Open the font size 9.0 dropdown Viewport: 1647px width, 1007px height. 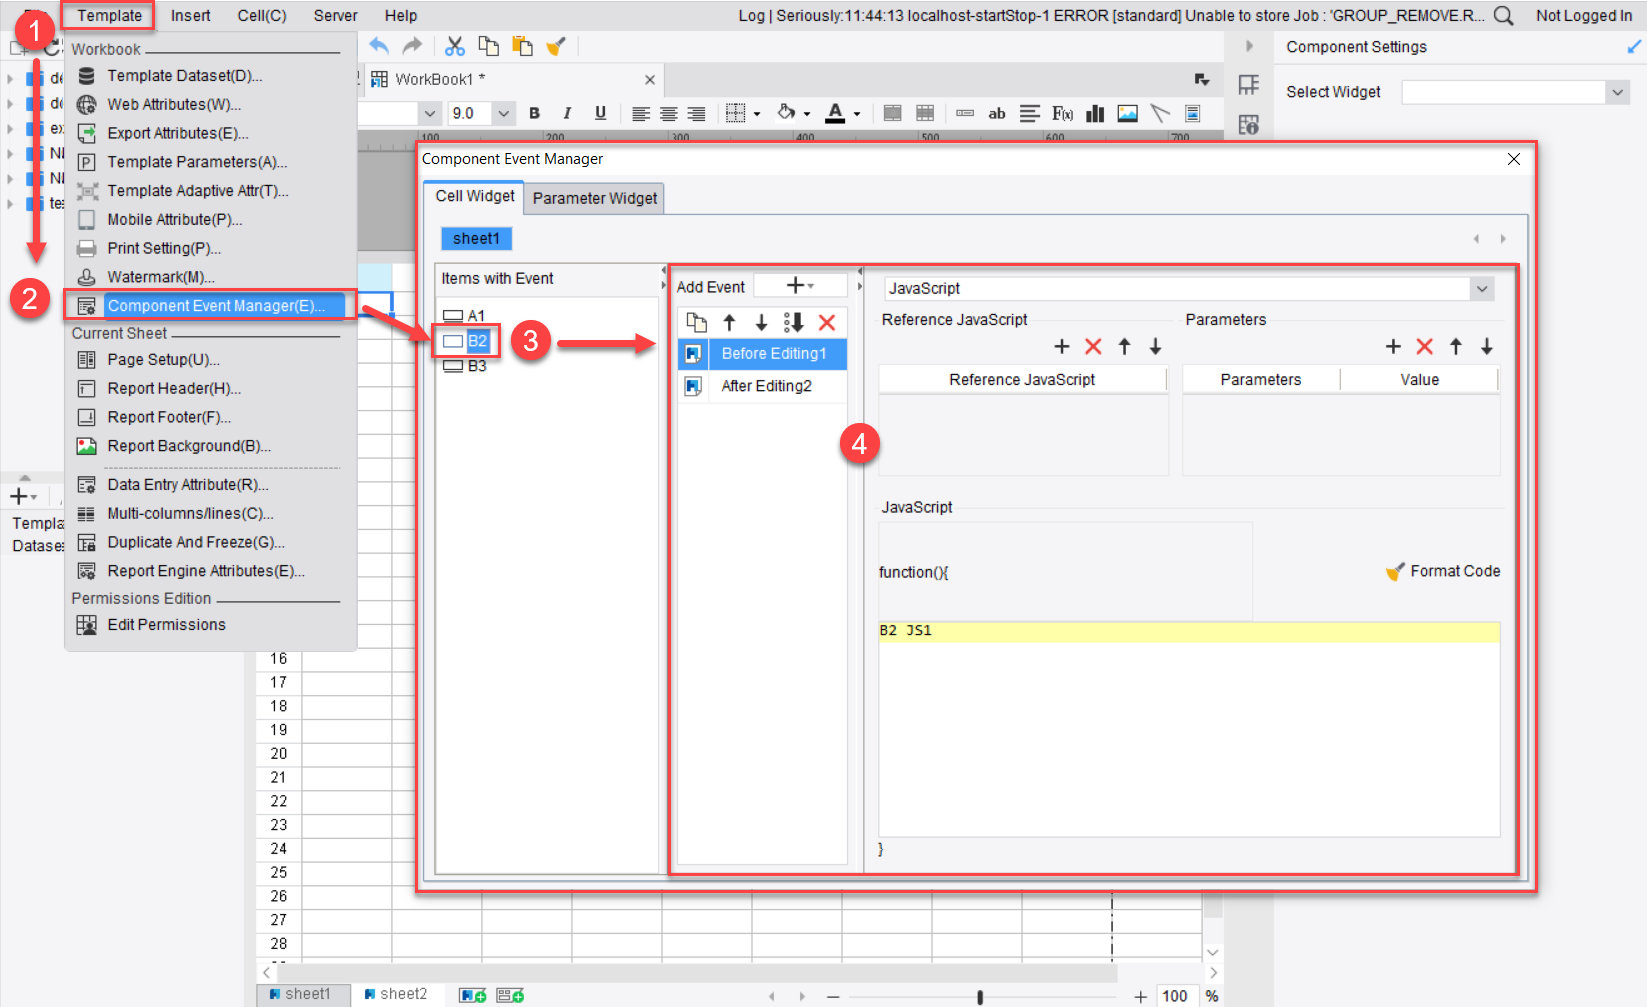click(504, 113)
